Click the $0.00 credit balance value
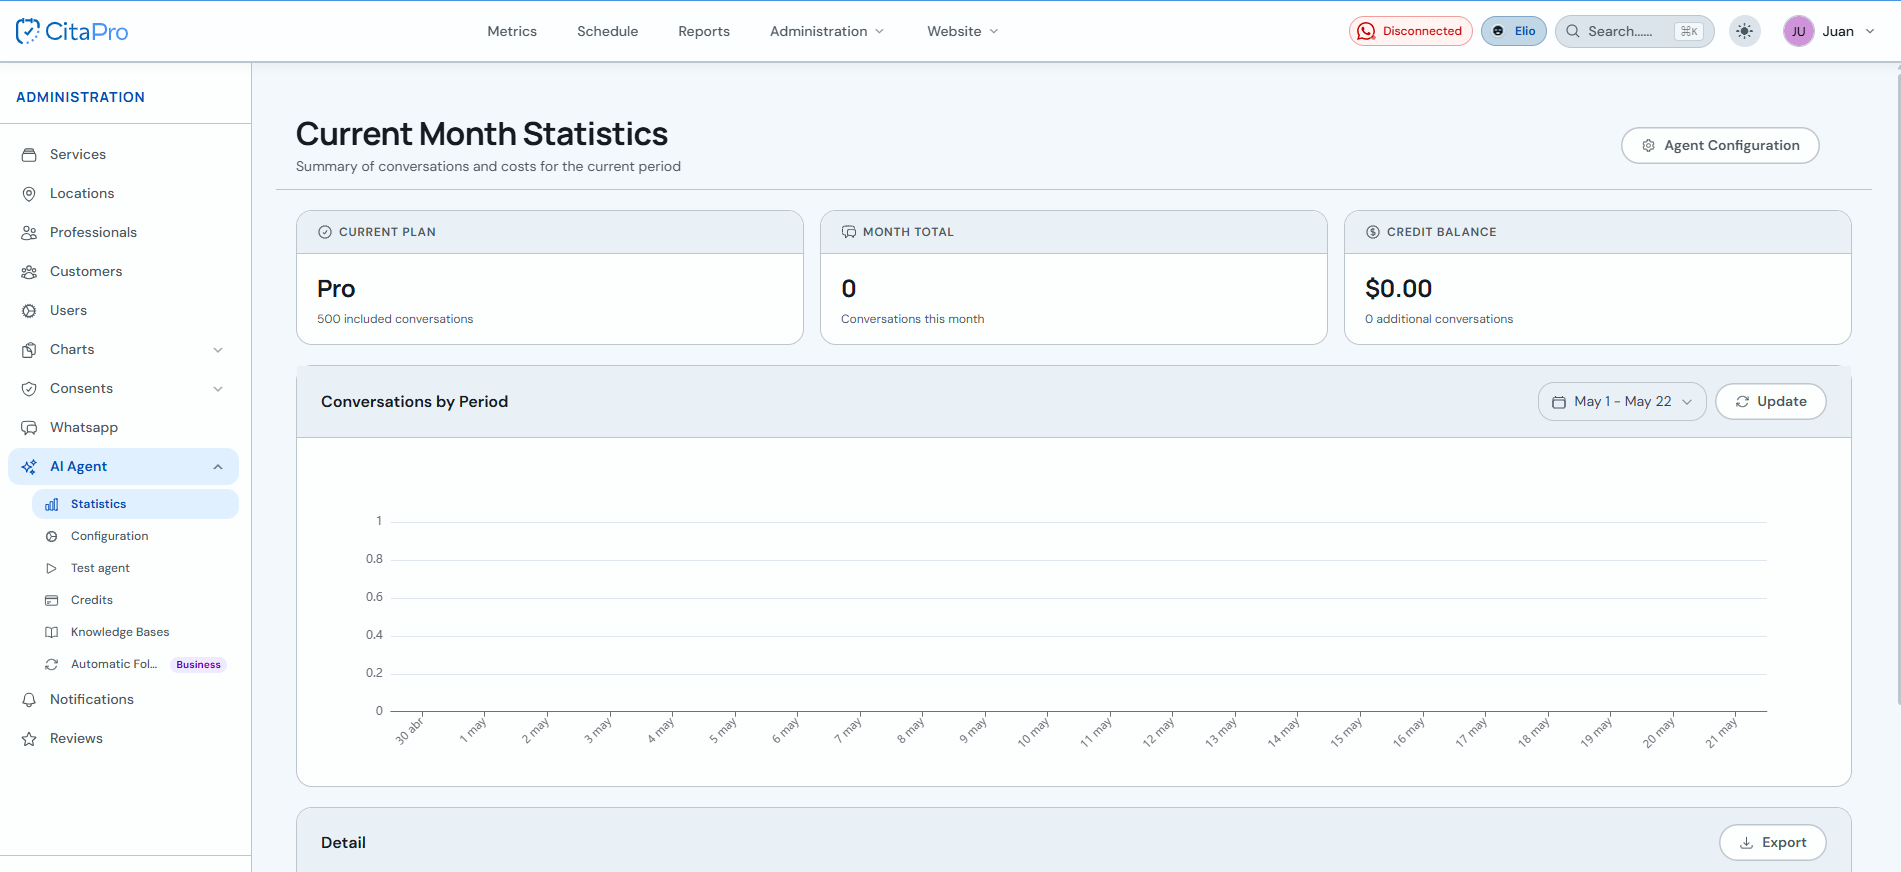The image size is (1901, 872). point(1398,289)
